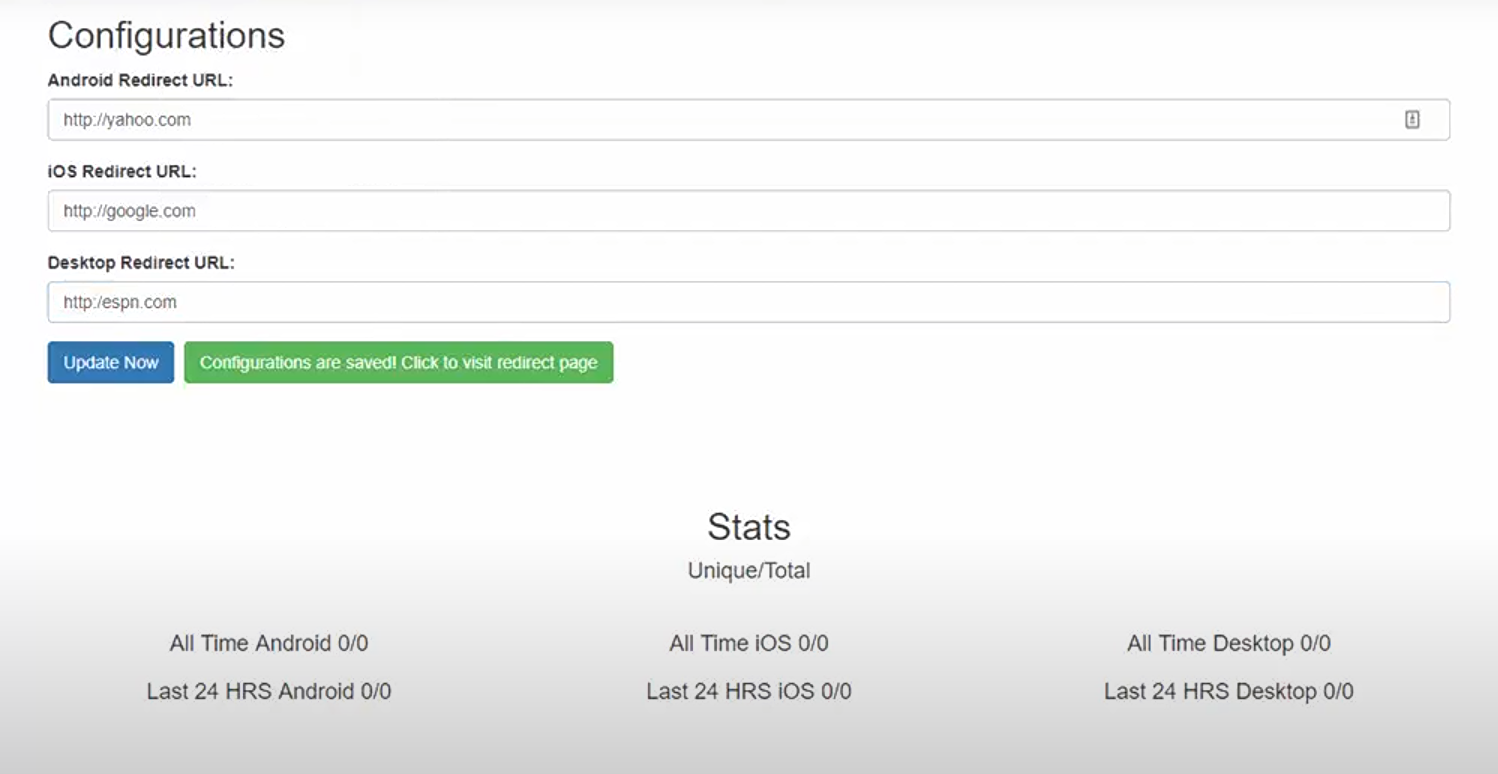Click the green Configurations are saved button
Image resolution: width=1498 pixels, height=774 pixels.
point(398,363)
